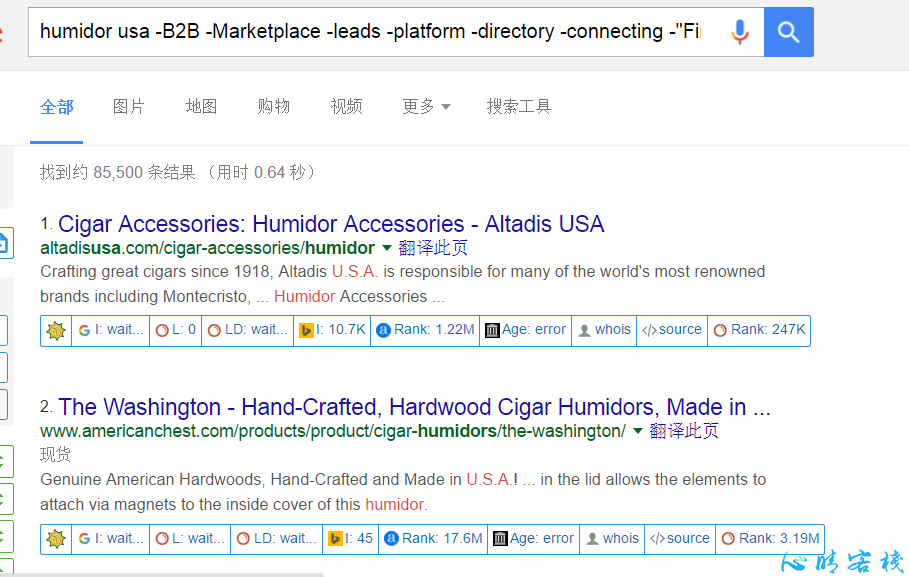Click 'Age: error' in Washington result bar
Image resolution: width=909 pixels, height=577 pixels.
533,539
